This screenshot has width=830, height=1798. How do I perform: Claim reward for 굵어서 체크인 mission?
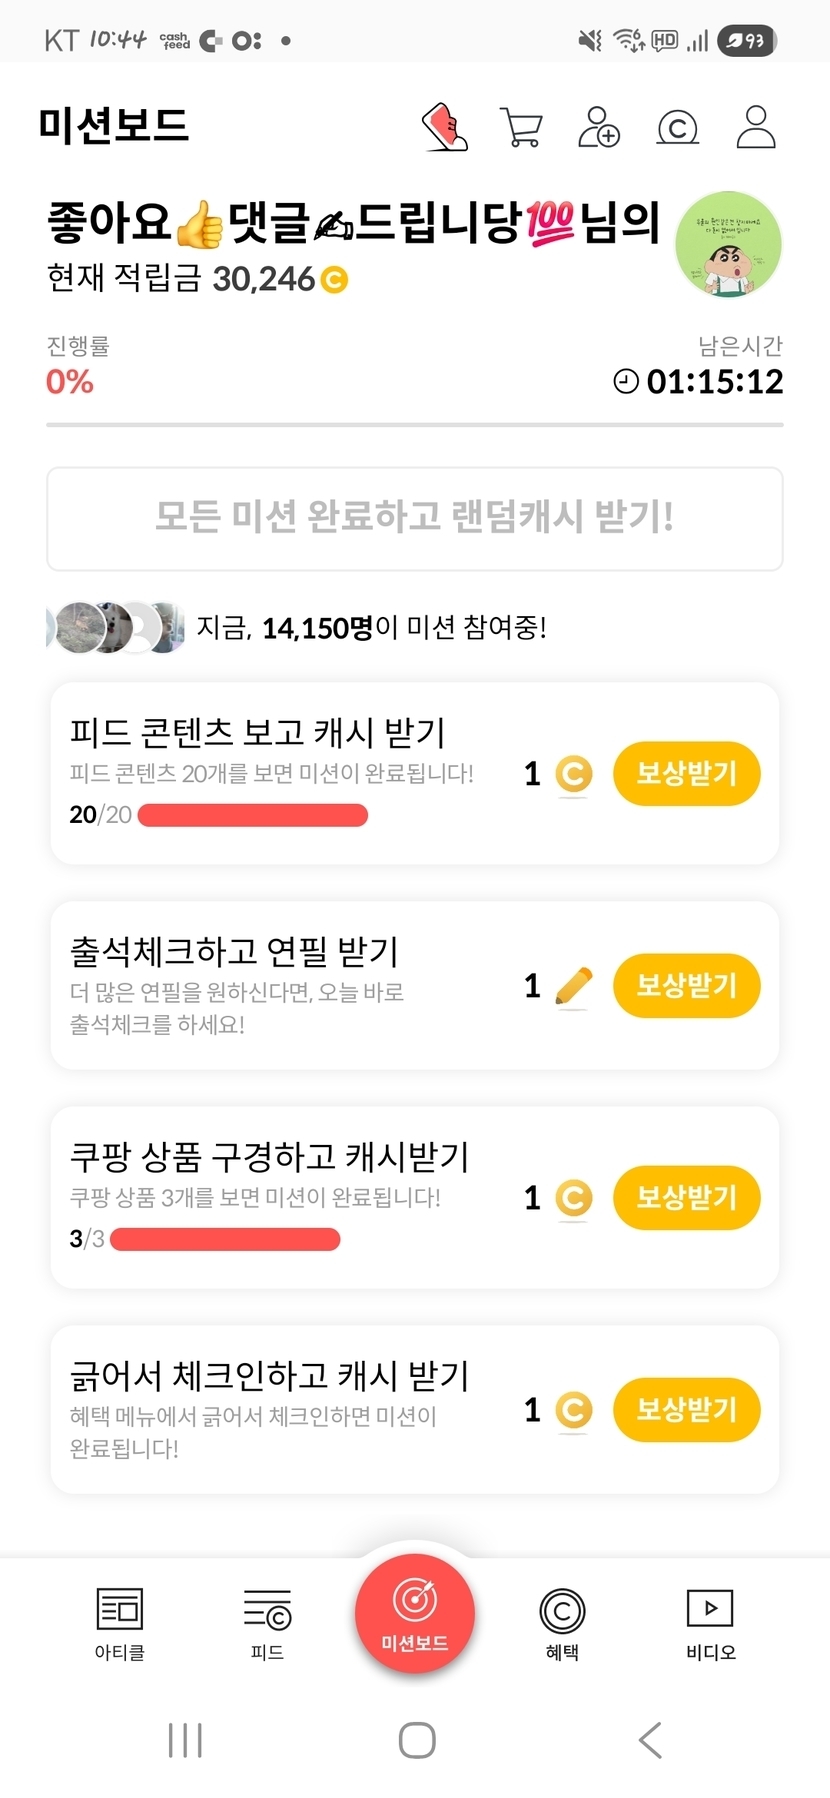(686, 1409)
